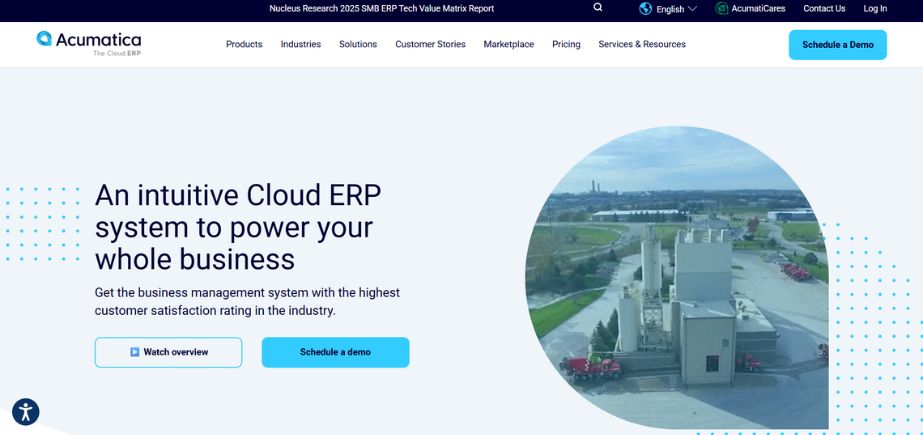
Task: Click the search magnifier icon
Action: tap(597, 8)
